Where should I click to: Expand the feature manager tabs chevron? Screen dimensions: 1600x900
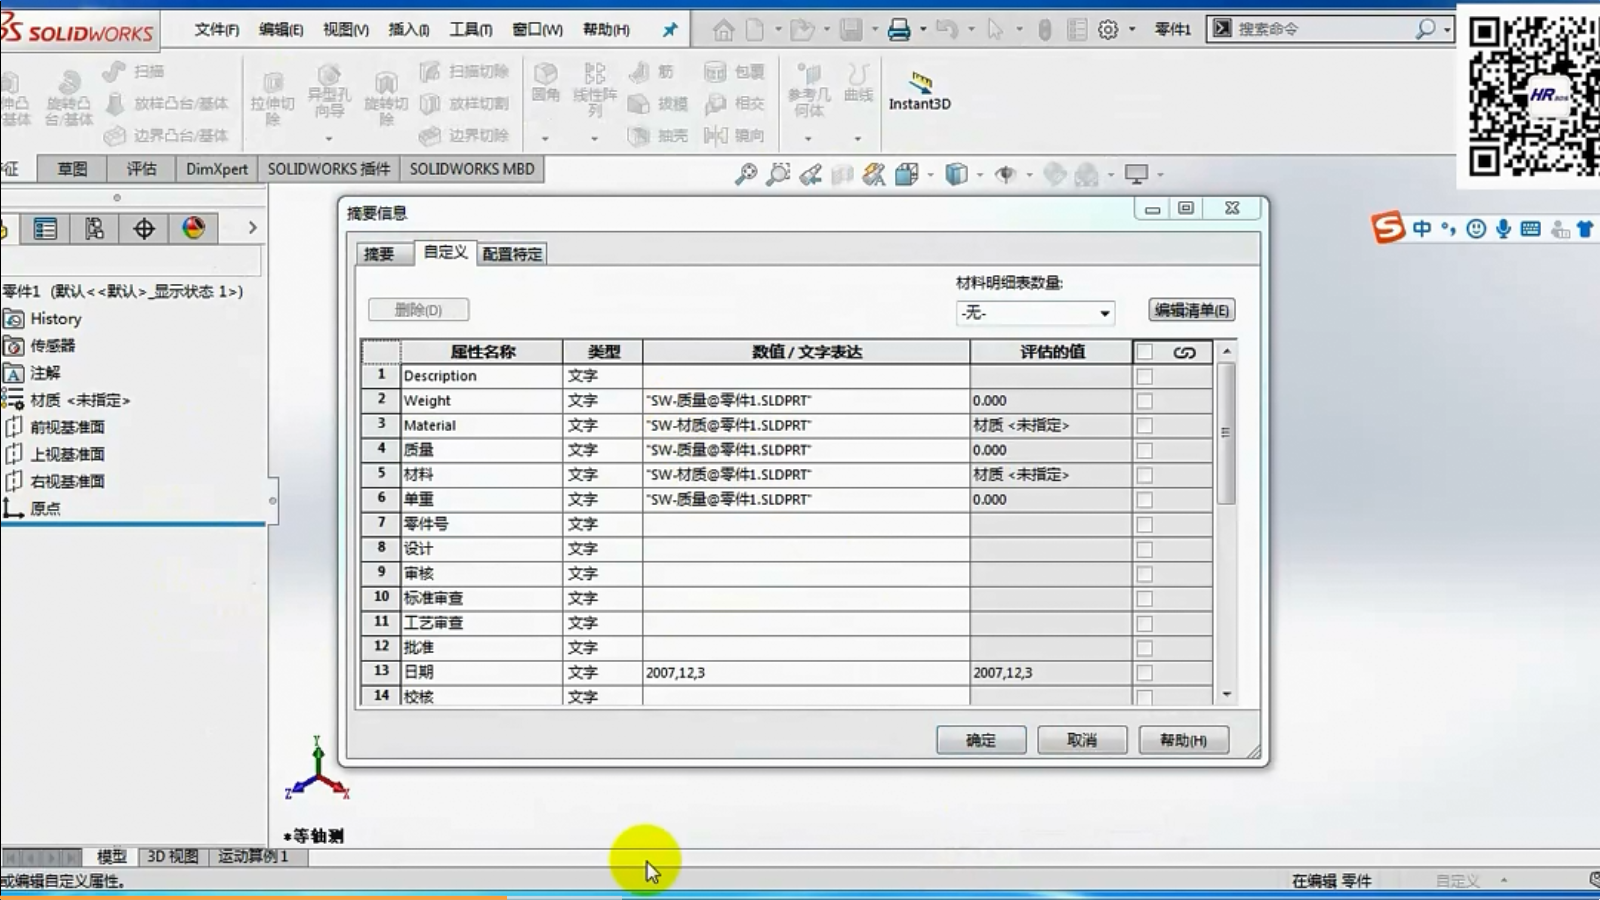click(252, 228)
